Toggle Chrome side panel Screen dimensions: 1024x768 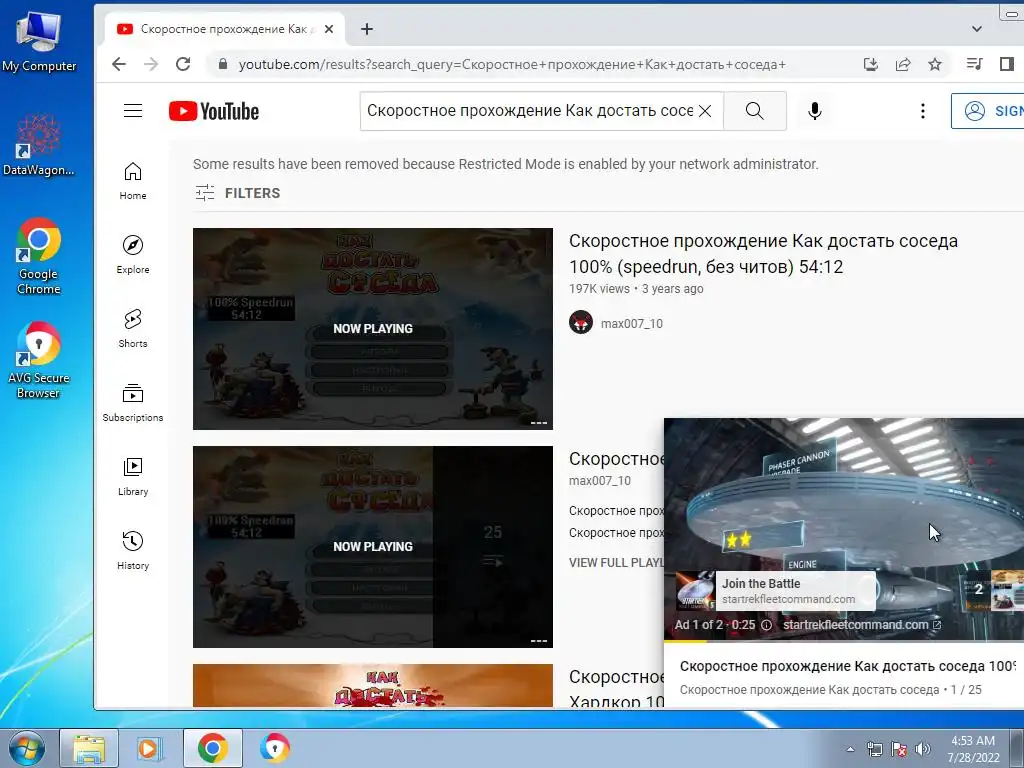(x=1006, y=64)
